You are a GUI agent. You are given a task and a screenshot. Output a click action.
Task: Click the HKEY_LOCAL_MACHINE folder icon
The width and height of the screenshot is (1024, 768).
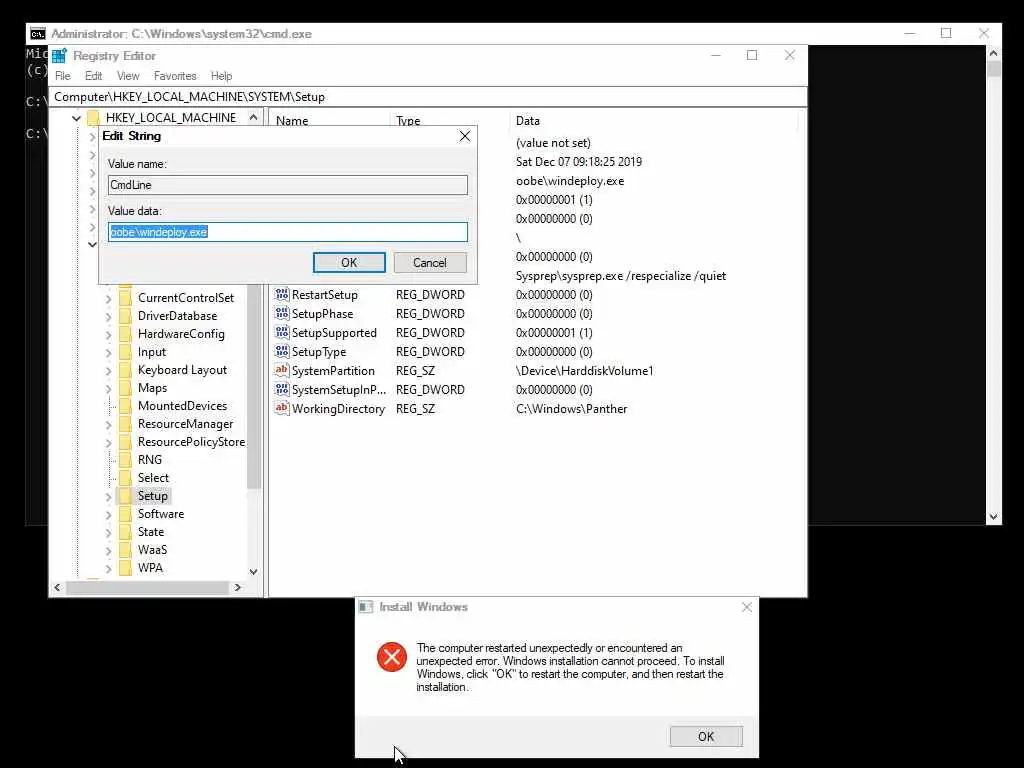(93, 118)
